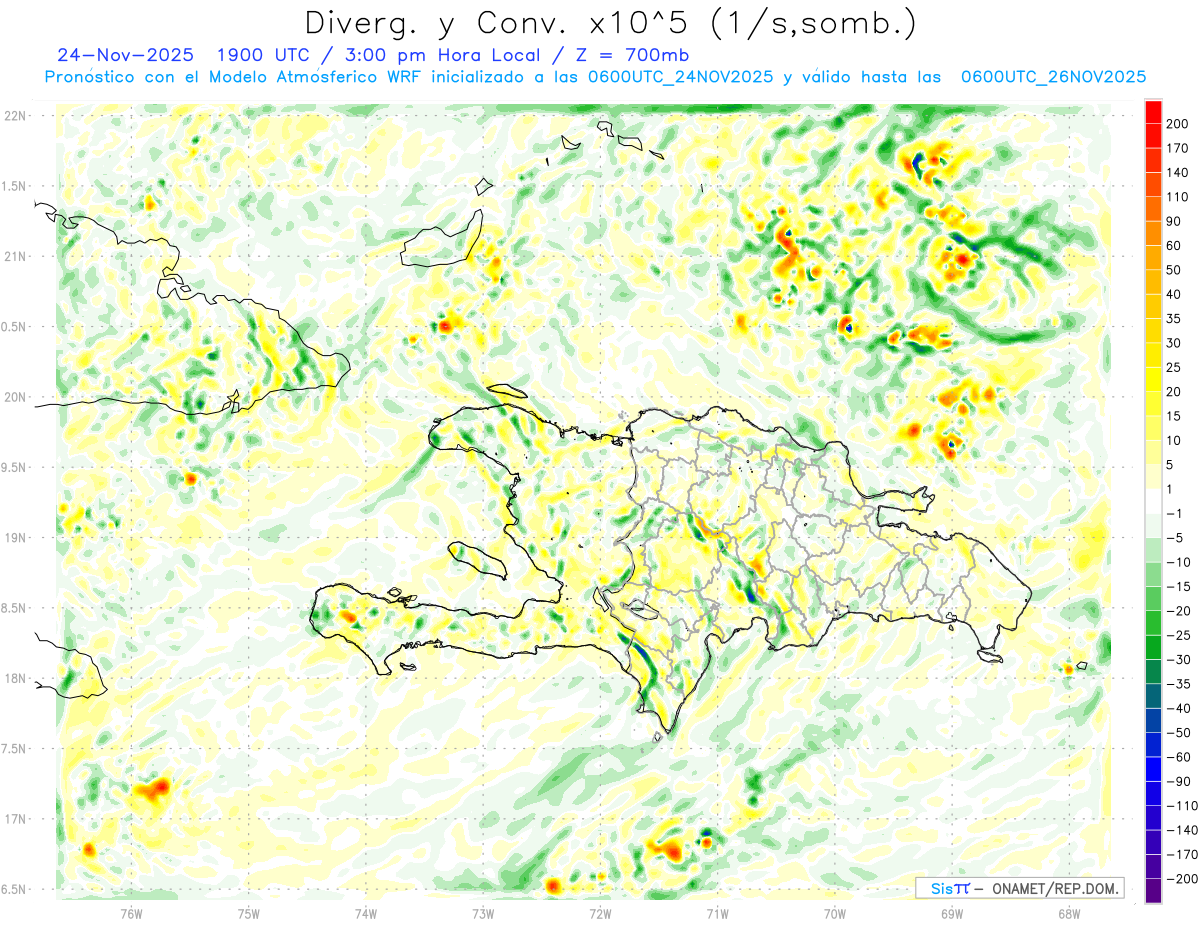
Task: Click the title 'Diverg. y Conv. x10^5 (1/s,somb.)'
Action: [609, 24]
